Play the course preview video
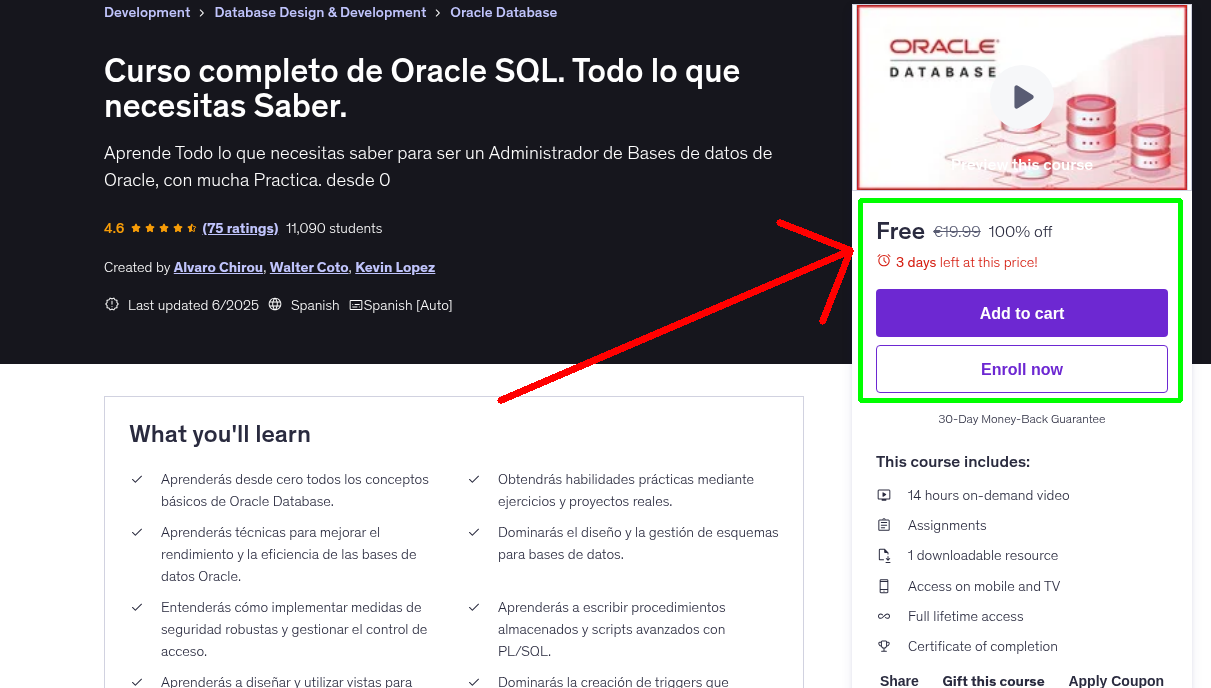The width and height of the screenshot is (1211, 688). [x=1021, y=96]
